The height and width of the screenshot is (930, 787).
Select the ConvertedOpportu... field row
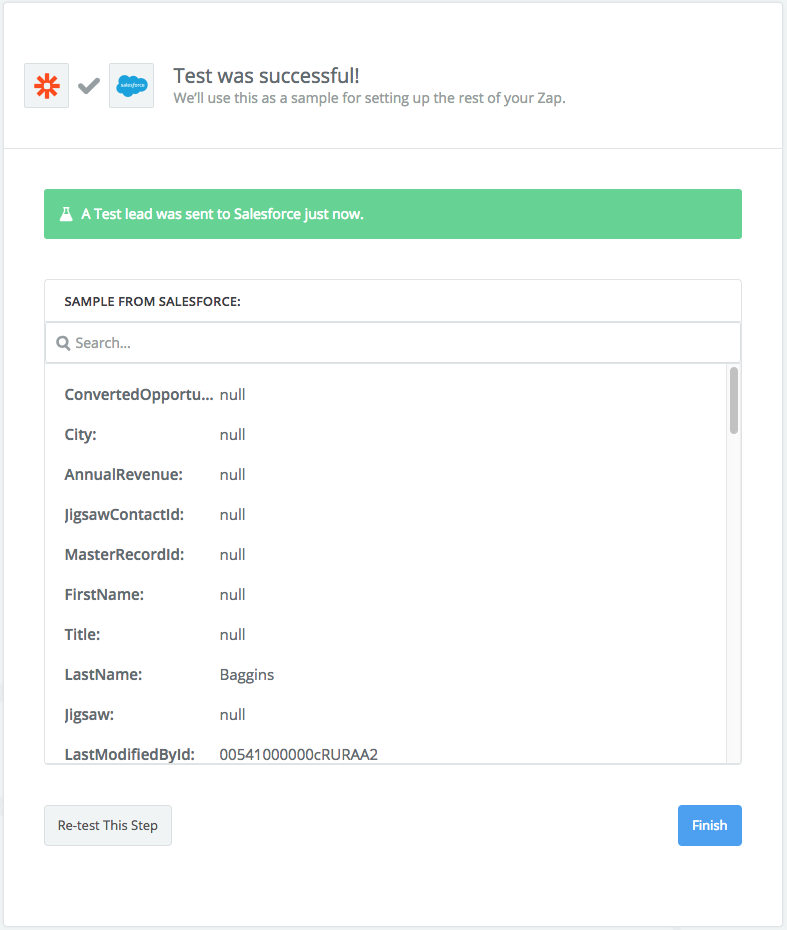click(x=385, y=394)
